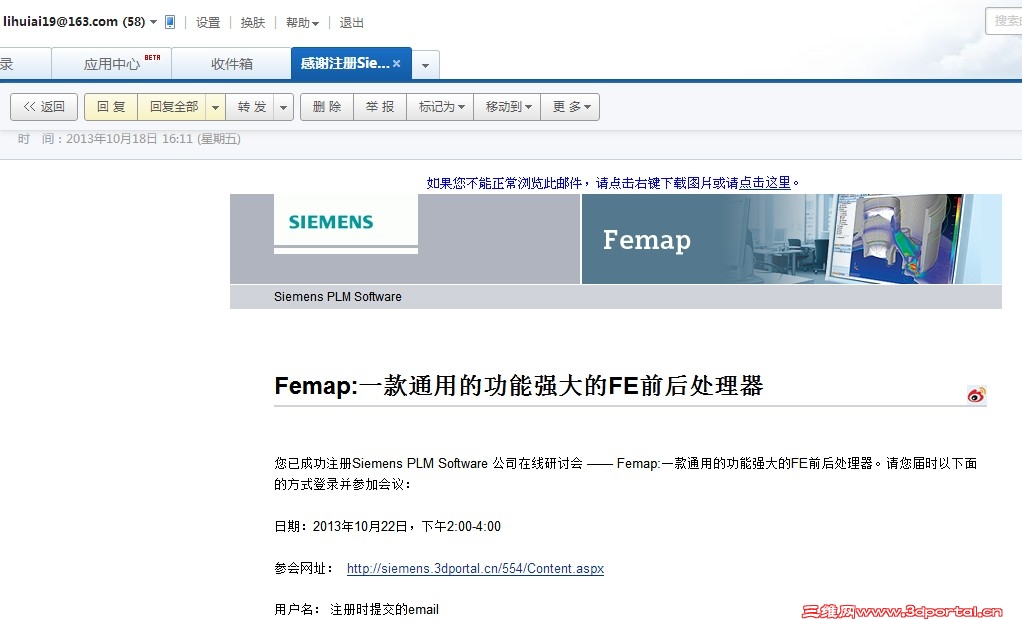
Task: Open 移动到 move-to dropdown
Action: 508,107
